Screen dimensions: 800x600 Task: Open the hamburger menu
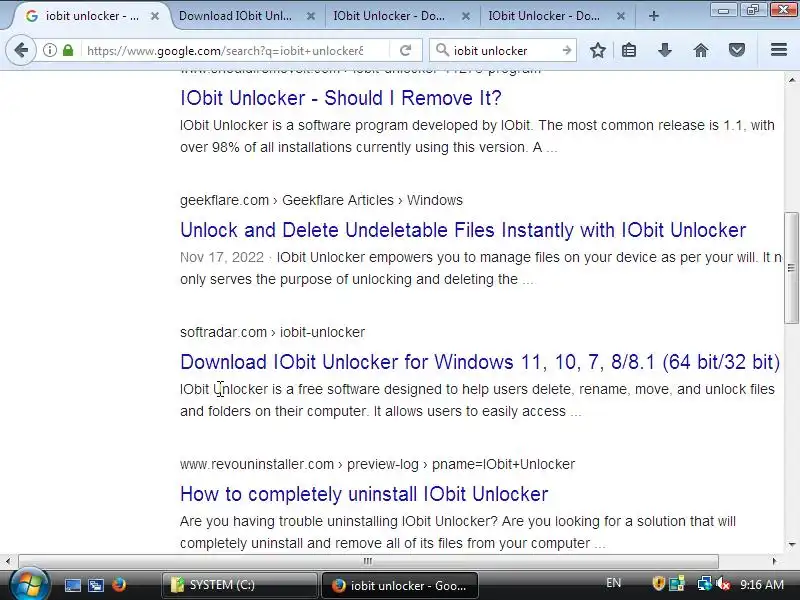coord(779,49)
